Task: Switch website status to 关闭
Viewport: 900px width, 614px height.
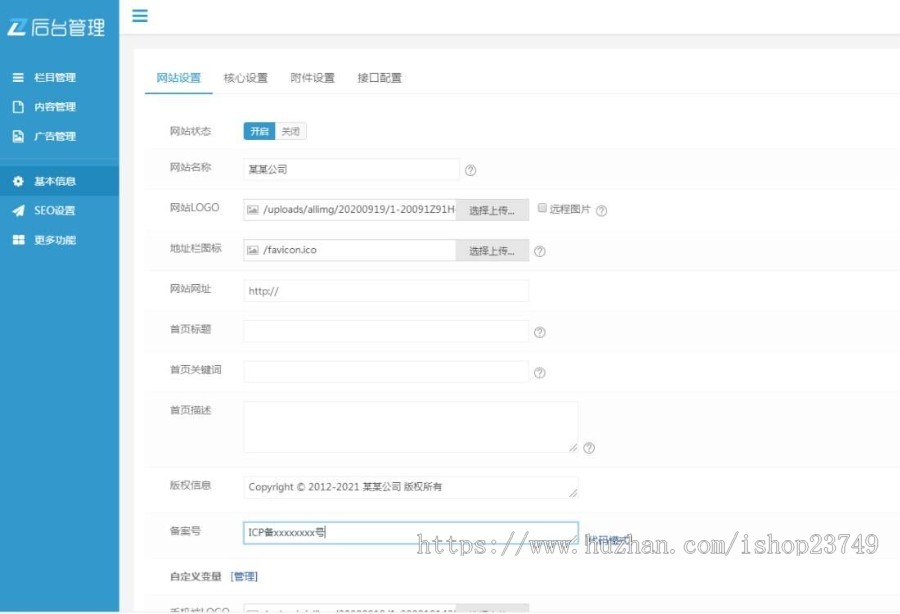Action: pos(290,131)
